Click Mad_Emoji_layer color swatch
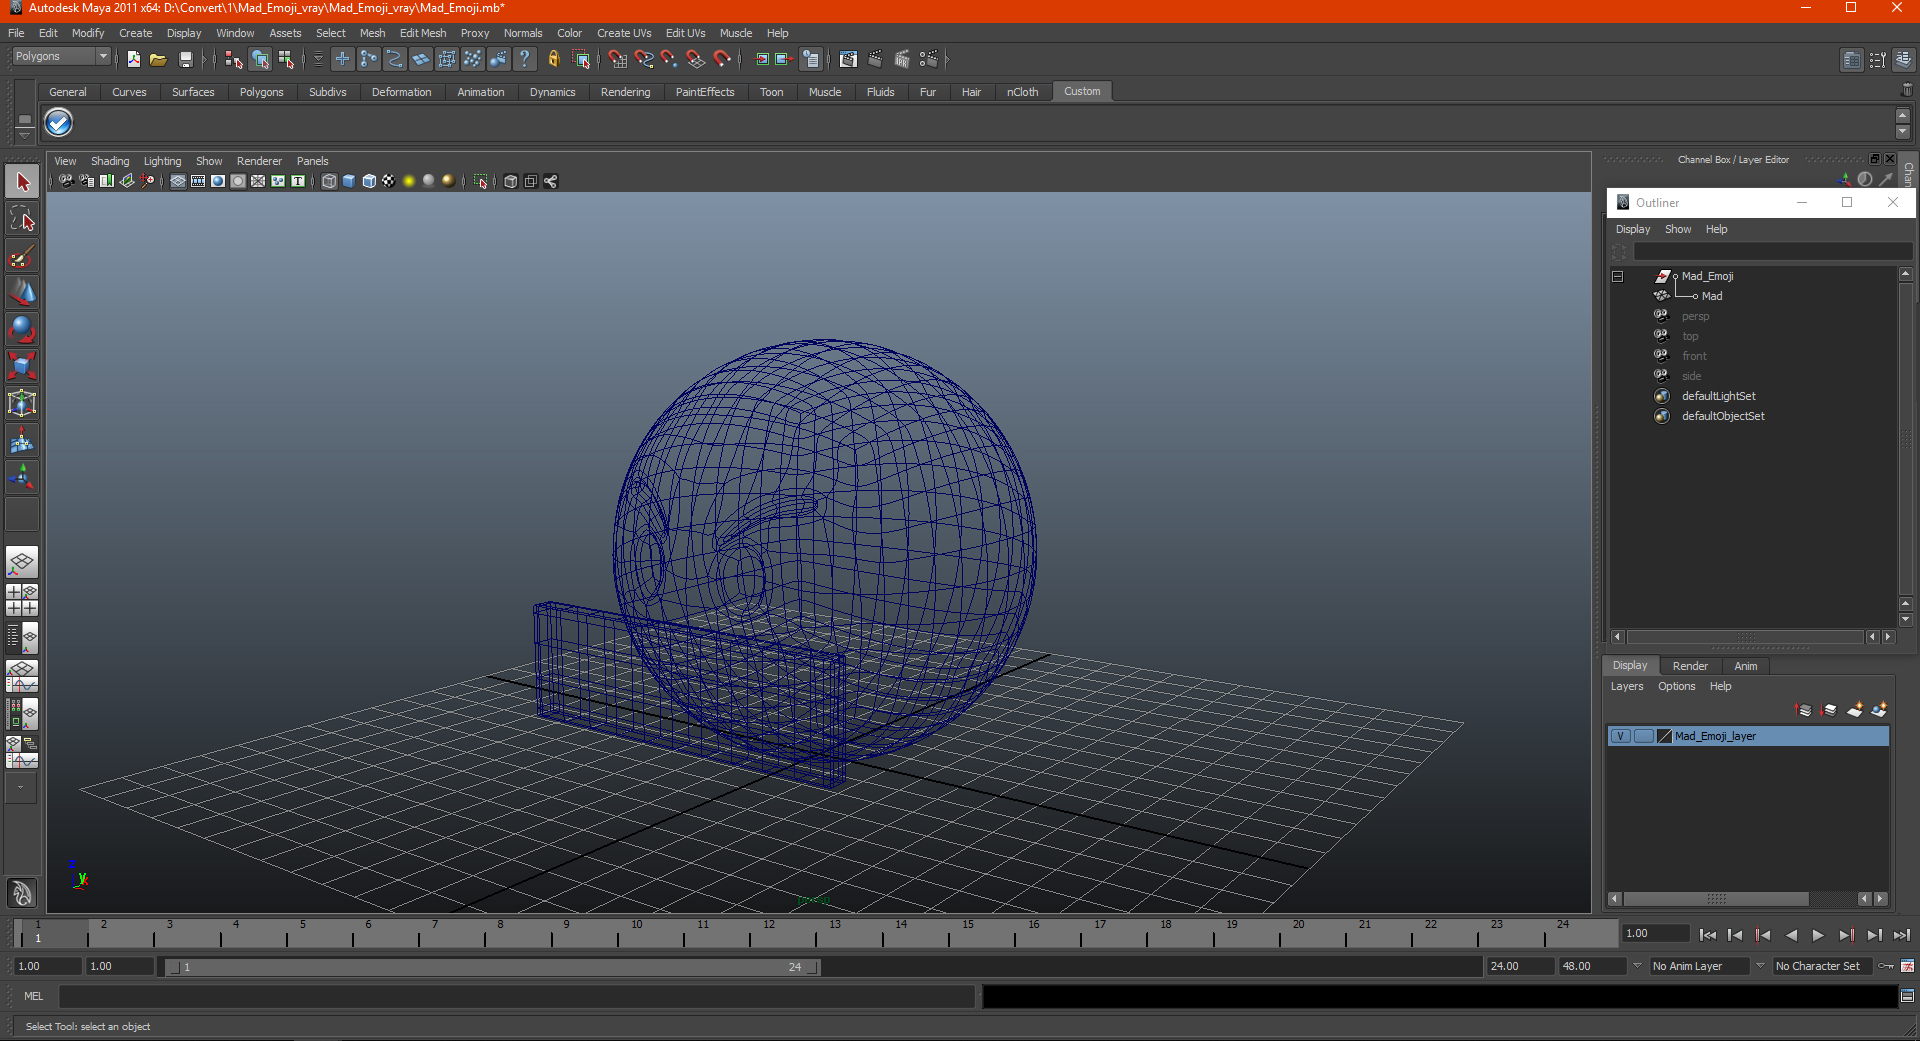Viewport: 1920px width, 1041px height. [x=1665, y=736]
